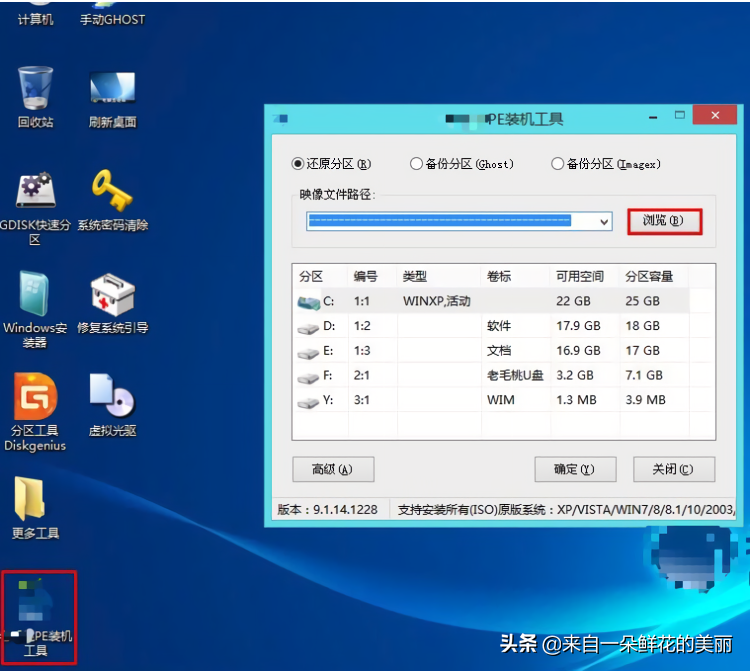Screen dimensions: 750x671
Task: Select 还原分区 (R) radio option
Action: coord(331,164)
